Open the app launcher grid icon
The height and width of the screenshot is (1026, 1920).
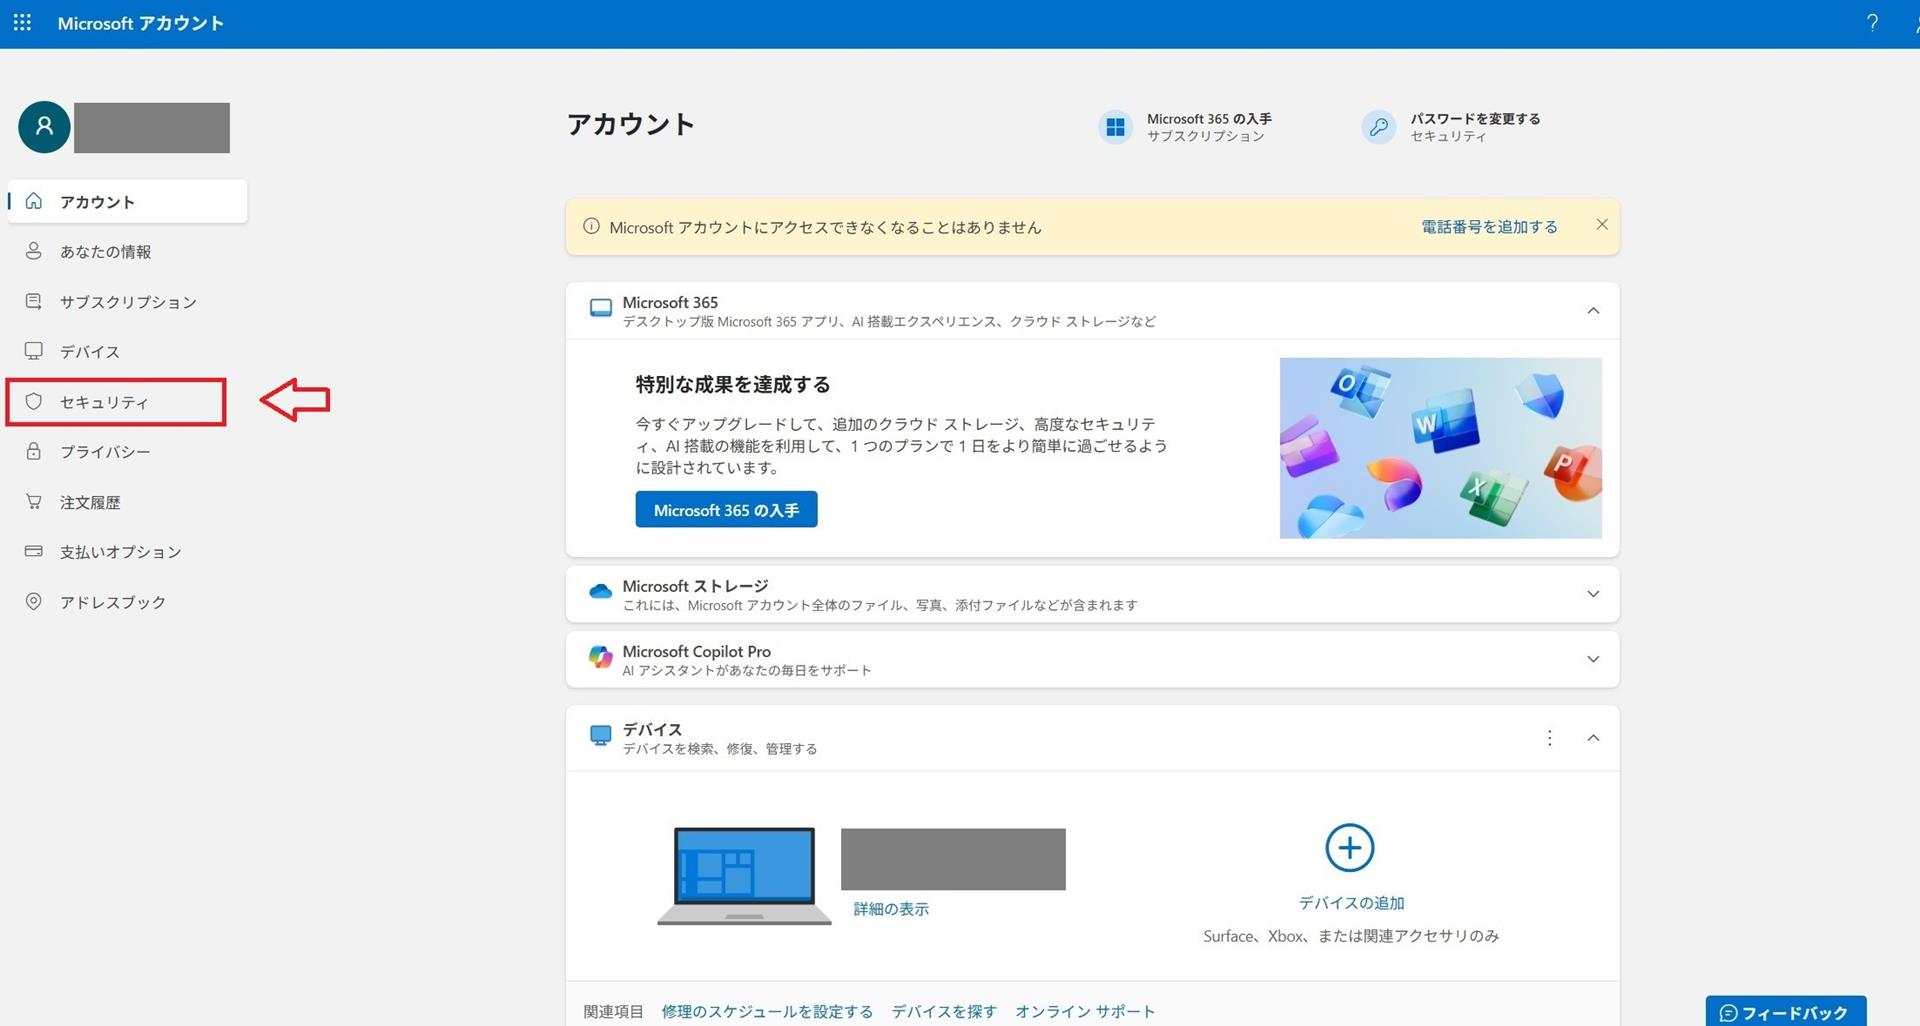(x=22, y=22)
